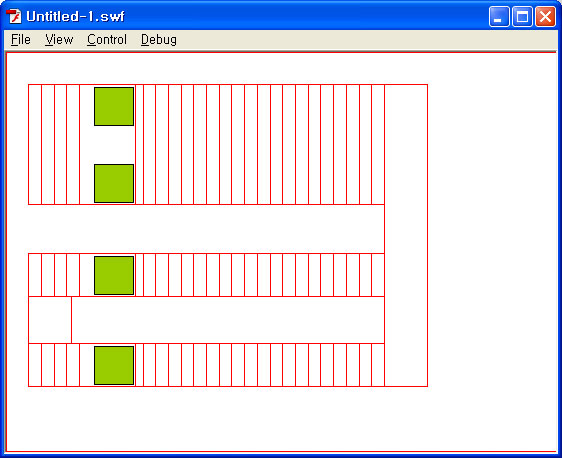Minimize the Untitled-1.swf window
Image resolution: width=562 pixels, height=458 pixels.
[x=499, y=16]
